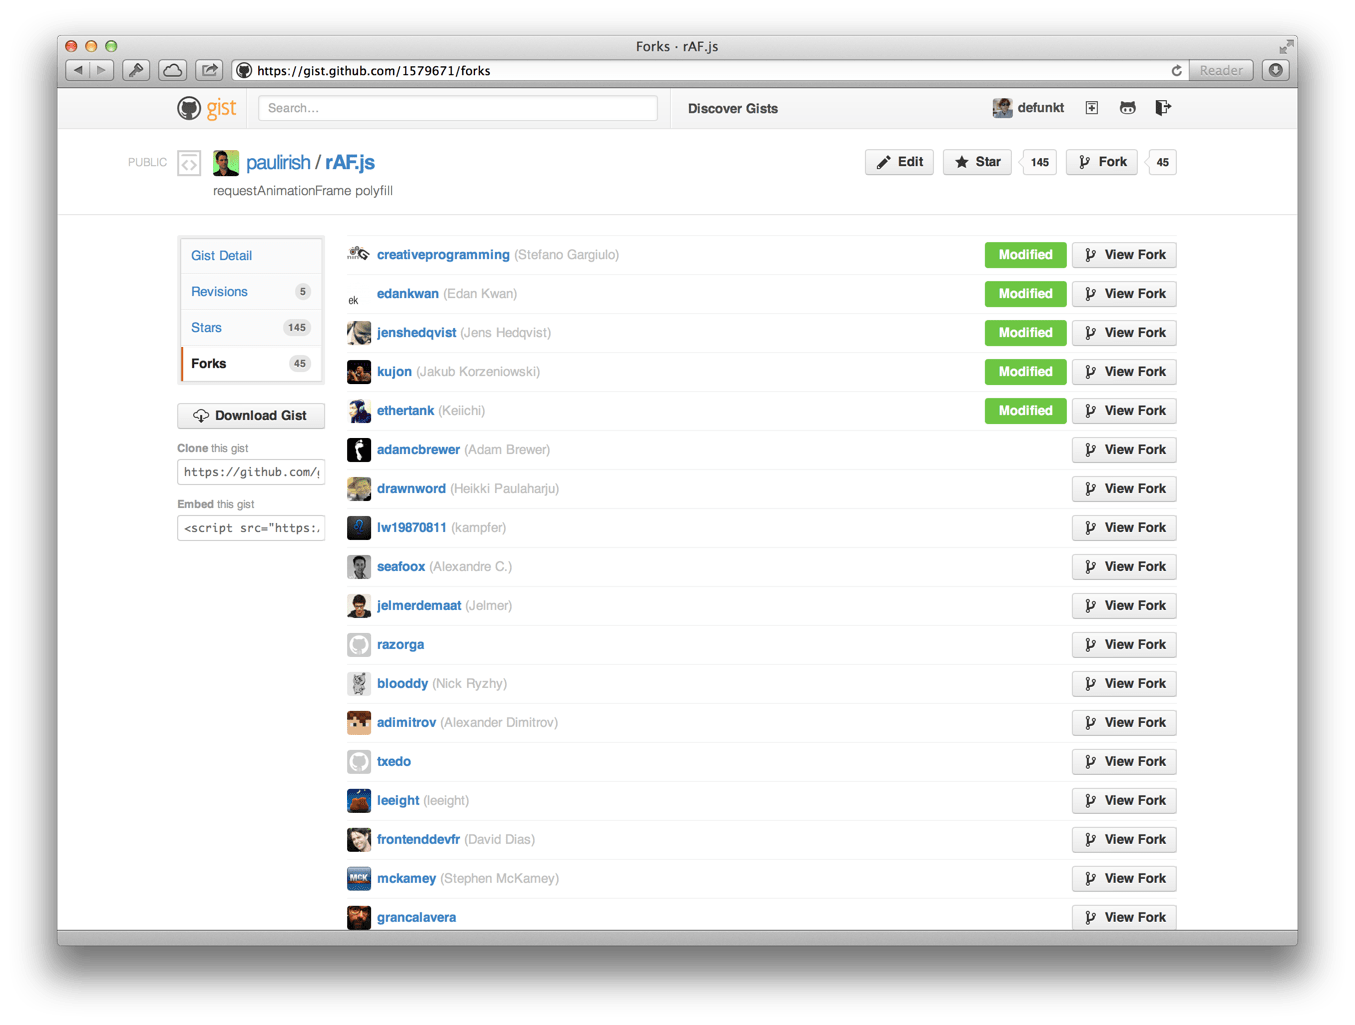Open the Revisions tab in sidebar
This screenshot has height=1025, width=1355.
[219, 292]
